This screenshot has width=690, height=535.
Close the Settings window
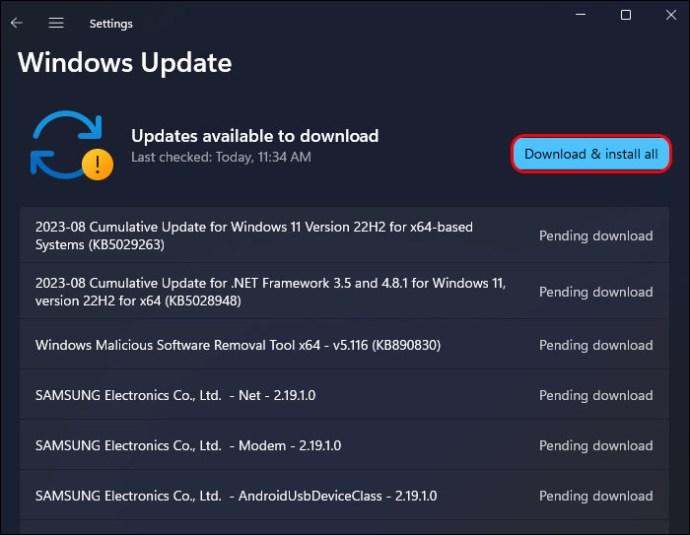click(671, 15)
